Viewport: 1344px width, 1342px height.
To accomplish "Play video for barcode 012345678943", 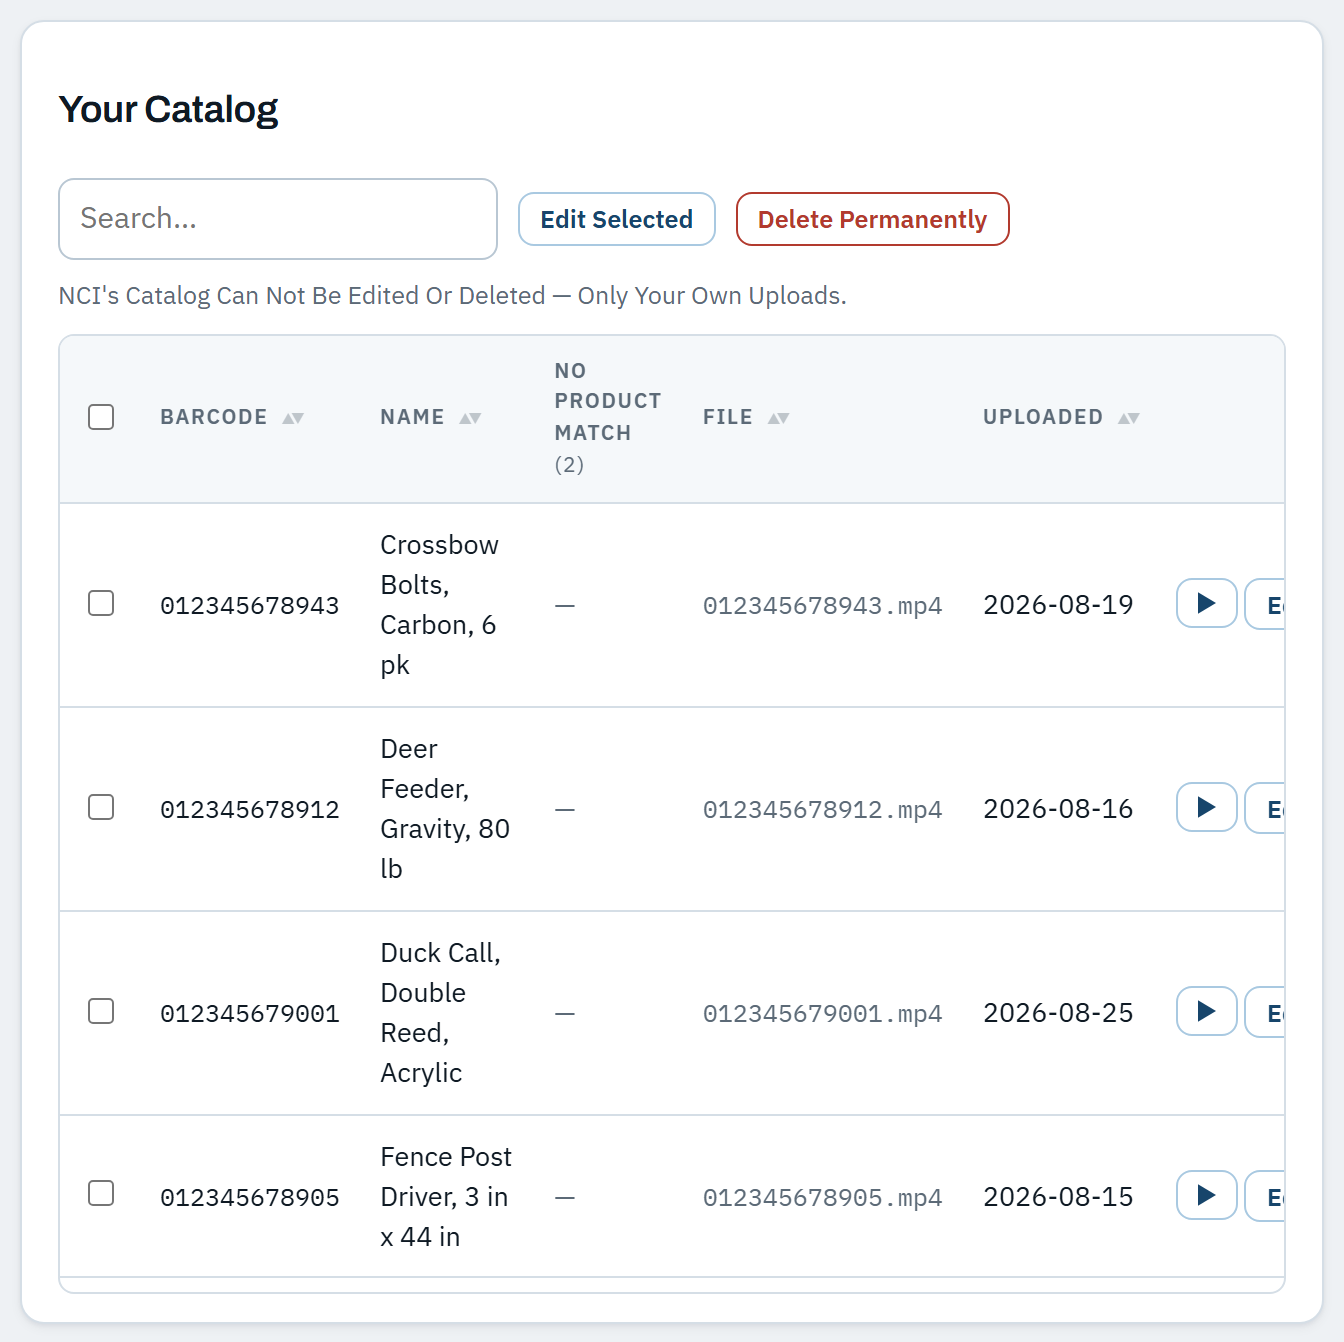I will click(1207, 603).
